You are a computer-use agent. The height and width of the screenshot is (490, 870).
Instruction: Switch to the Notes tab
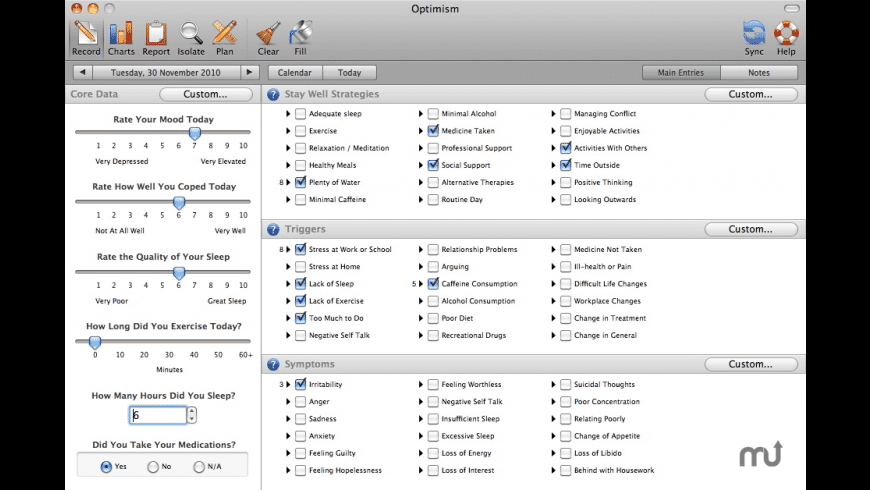(x=759, y=73)
